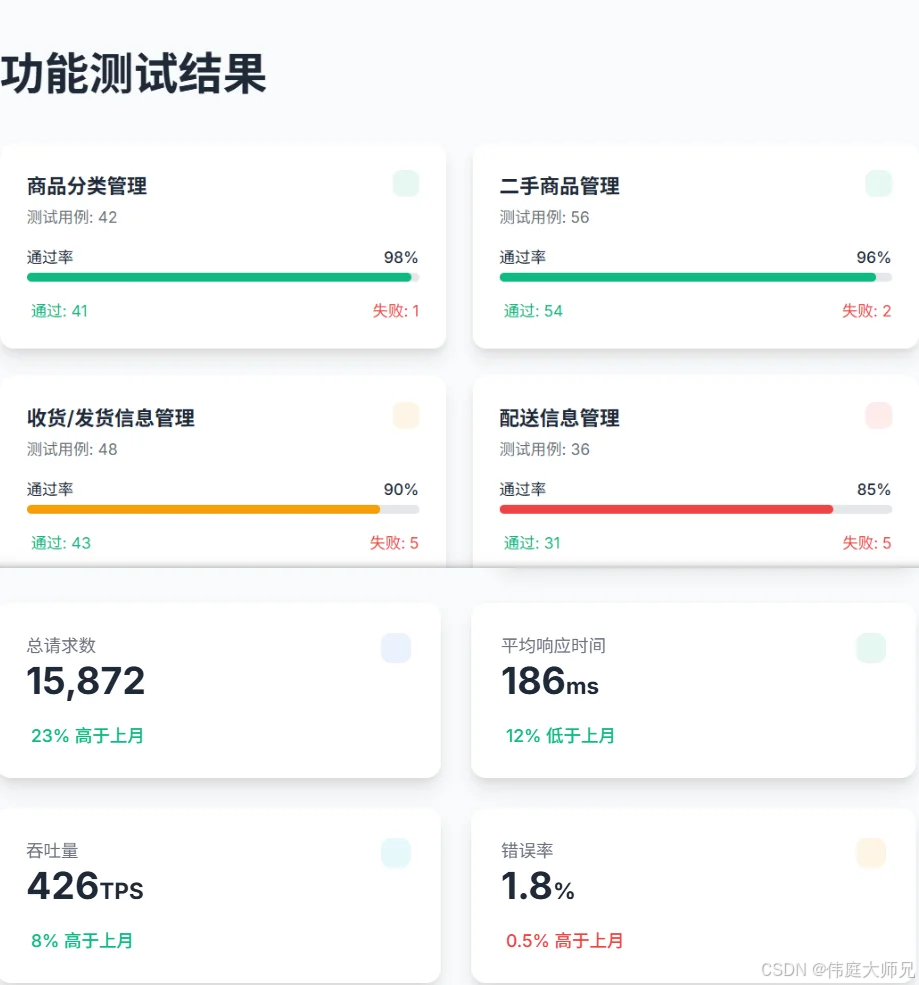Click the text 测试用例: 48

pyautogui.click(x=72, y=449)
